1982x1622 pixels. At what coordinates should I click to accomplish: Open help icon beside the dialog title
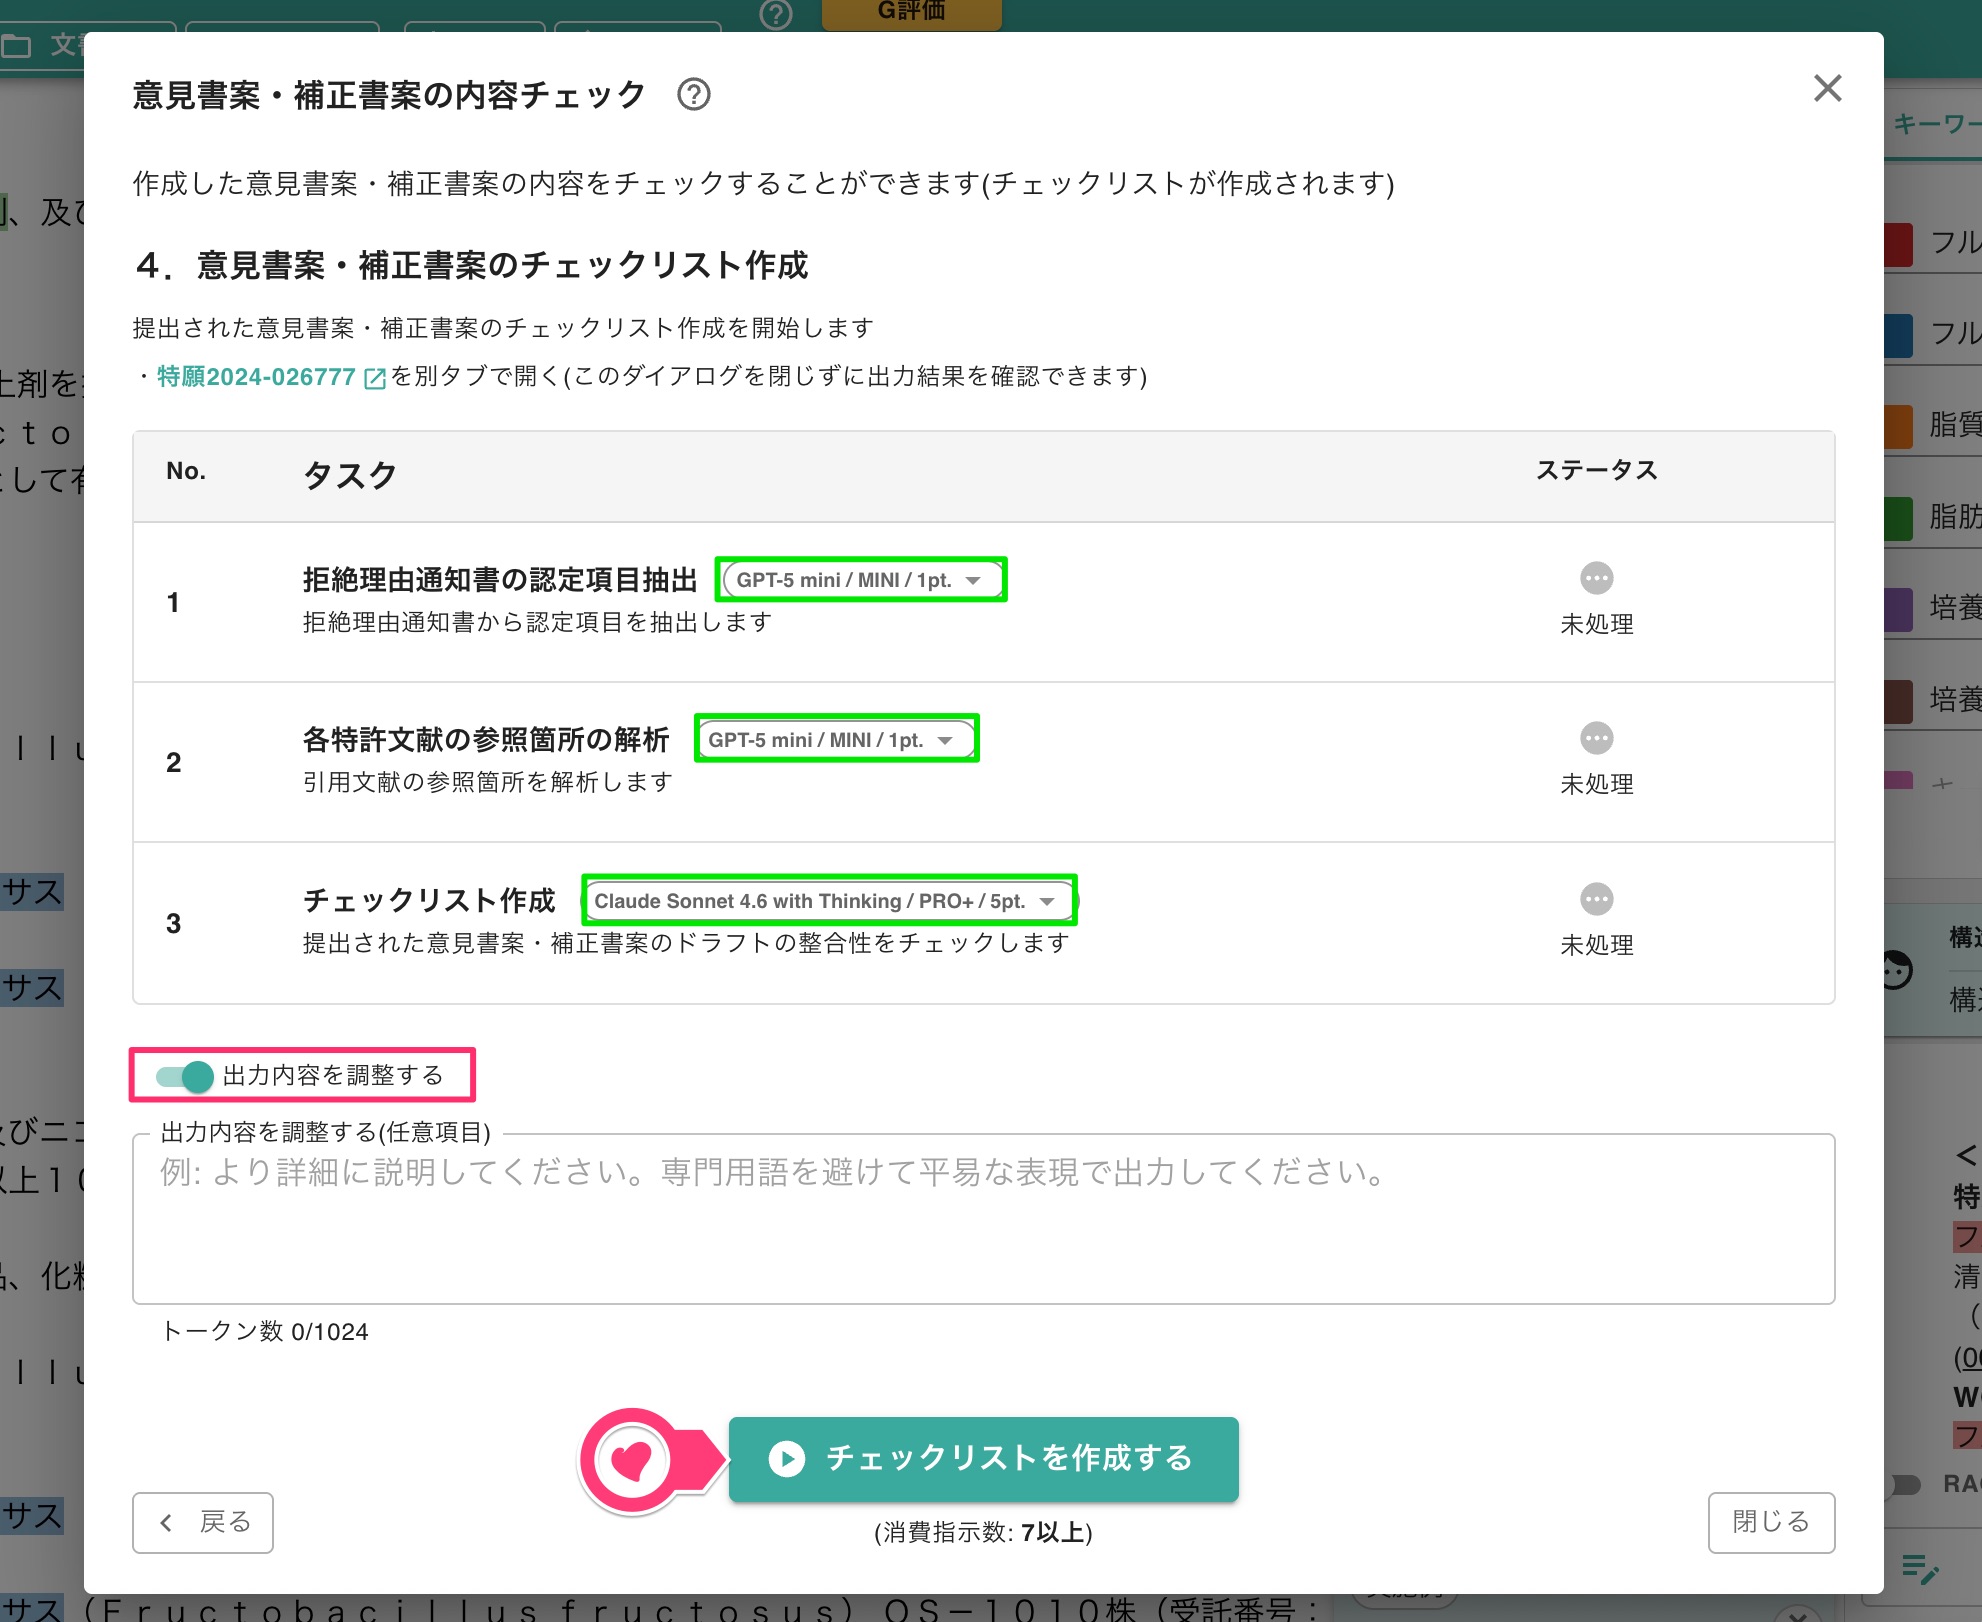[693, 94]
